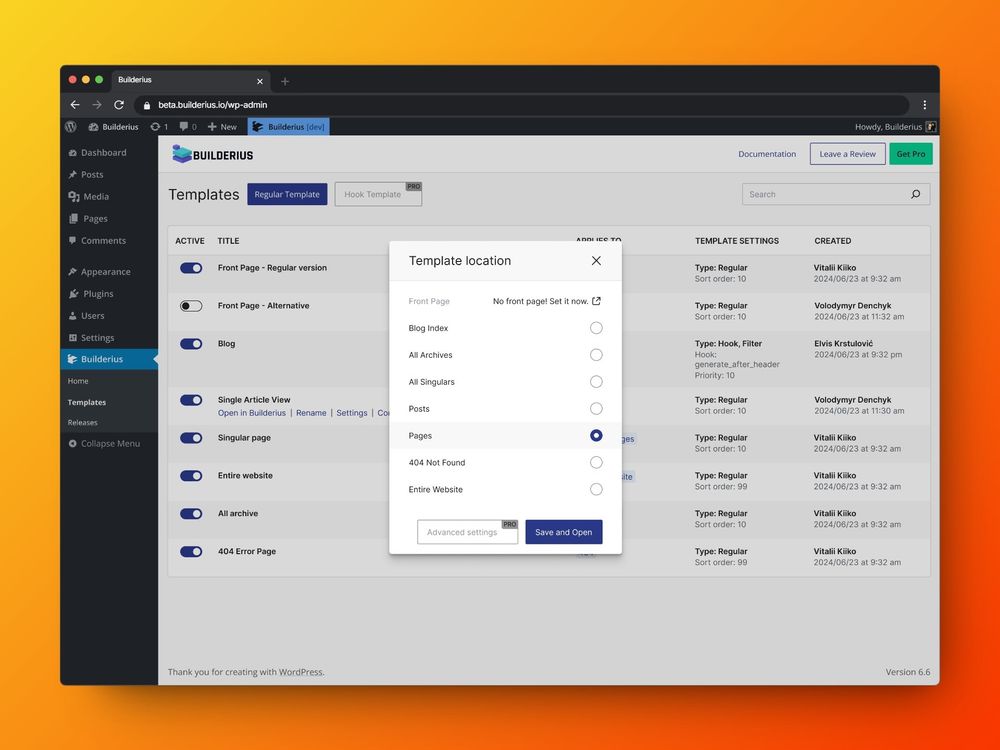The width and height of the screenshot is (1000, 750).
Task: Click the external link icon beside Set it now
Action: click(x=596, y=301)
